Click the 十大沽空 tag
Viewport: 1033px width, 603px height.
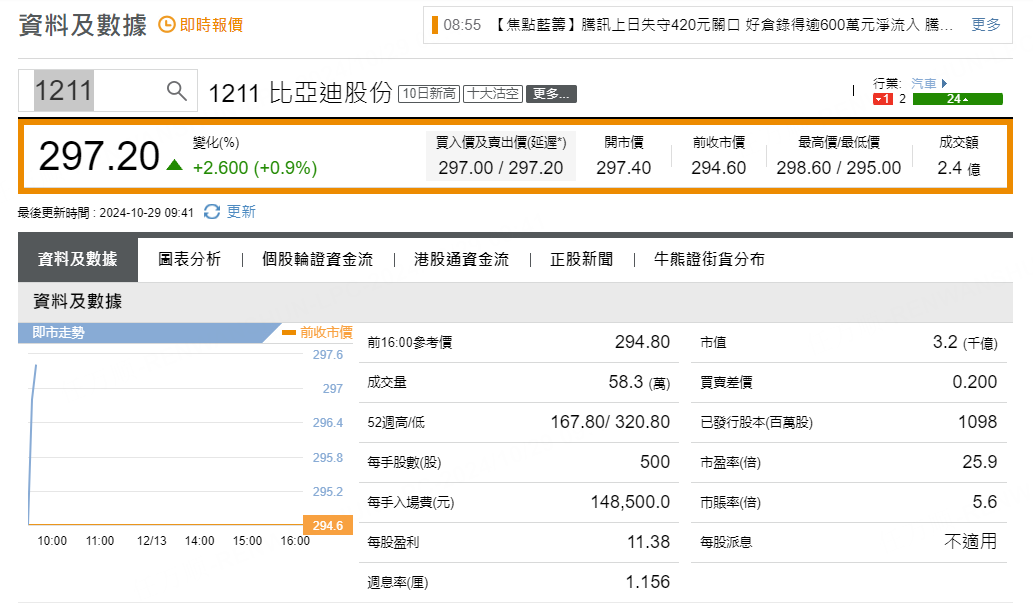[x=493, y=94]
